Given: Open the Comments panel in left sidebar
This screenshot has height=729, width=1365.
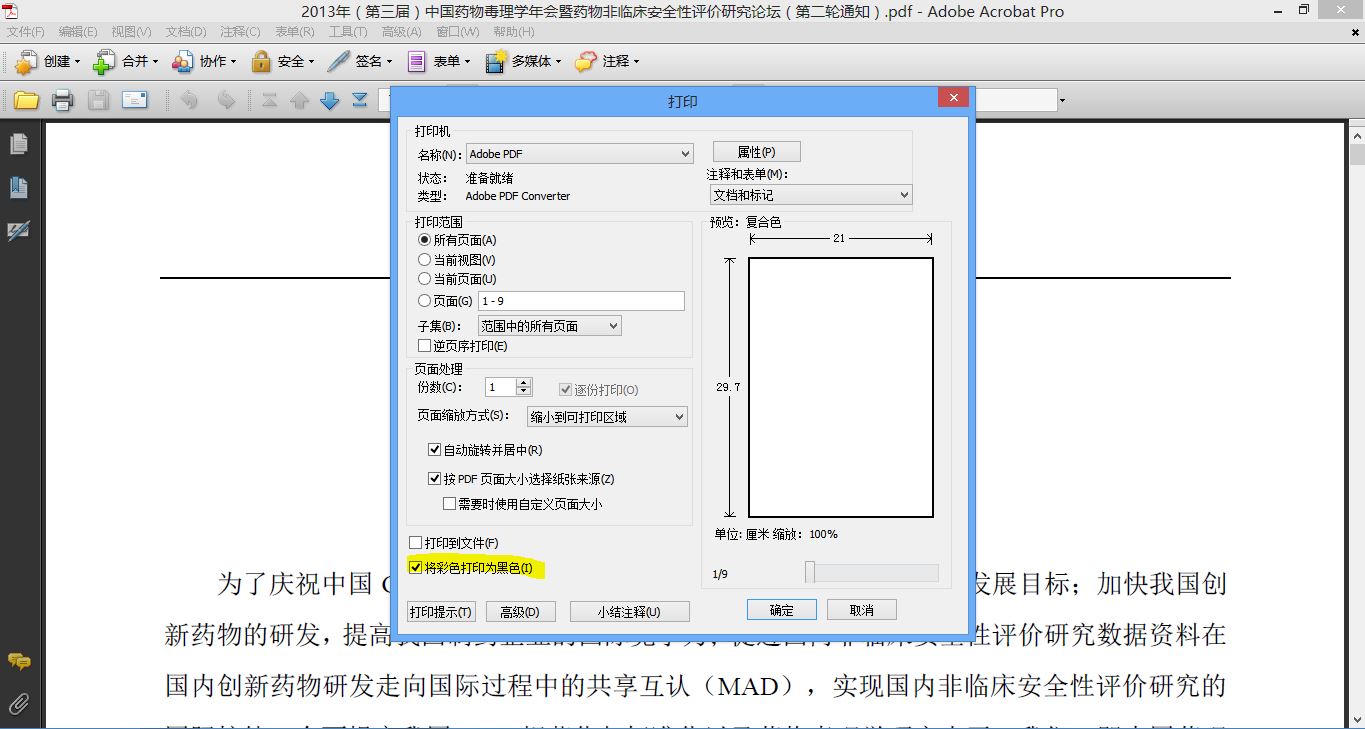Looking at the screenshot, I should [x=18, y=662].
